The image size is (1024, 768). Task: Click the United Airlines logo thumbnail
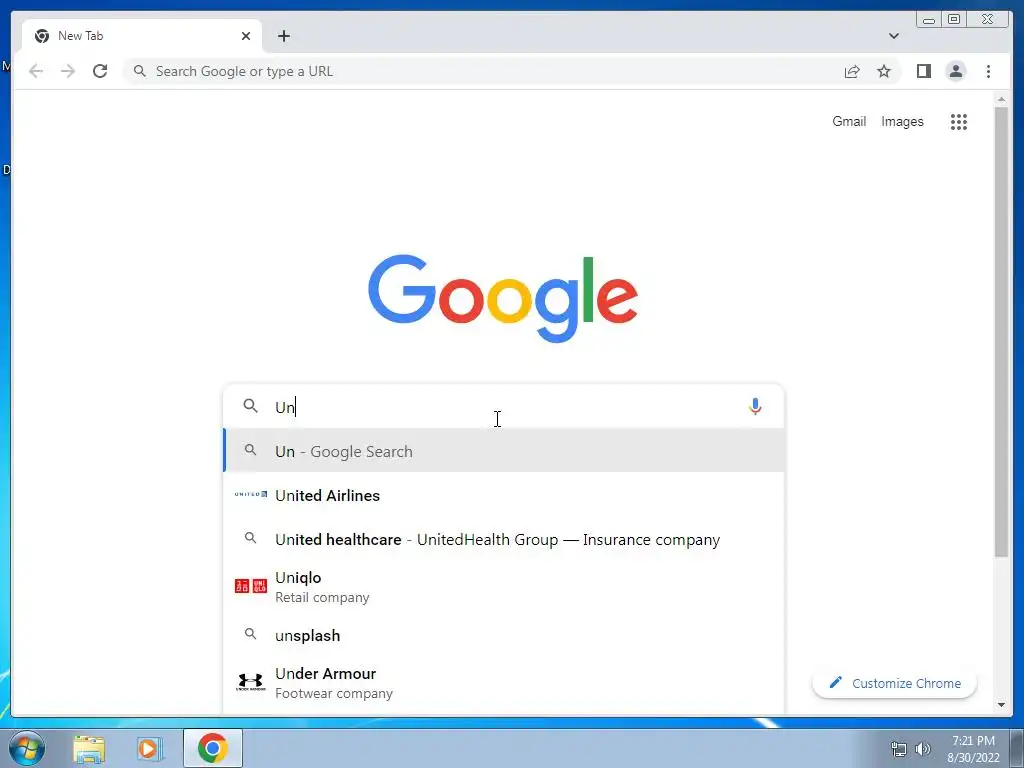pos(251,494)
